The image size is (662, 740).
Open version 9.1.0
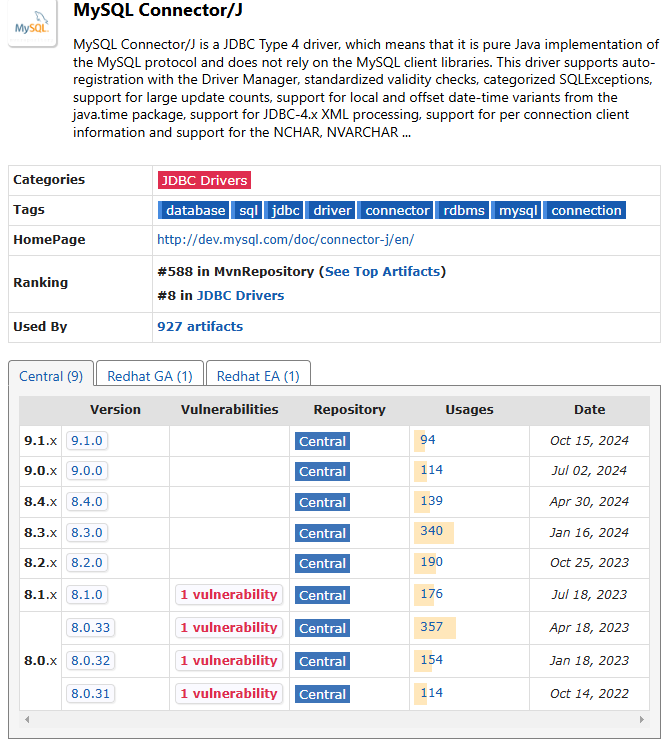pos(87,441)
